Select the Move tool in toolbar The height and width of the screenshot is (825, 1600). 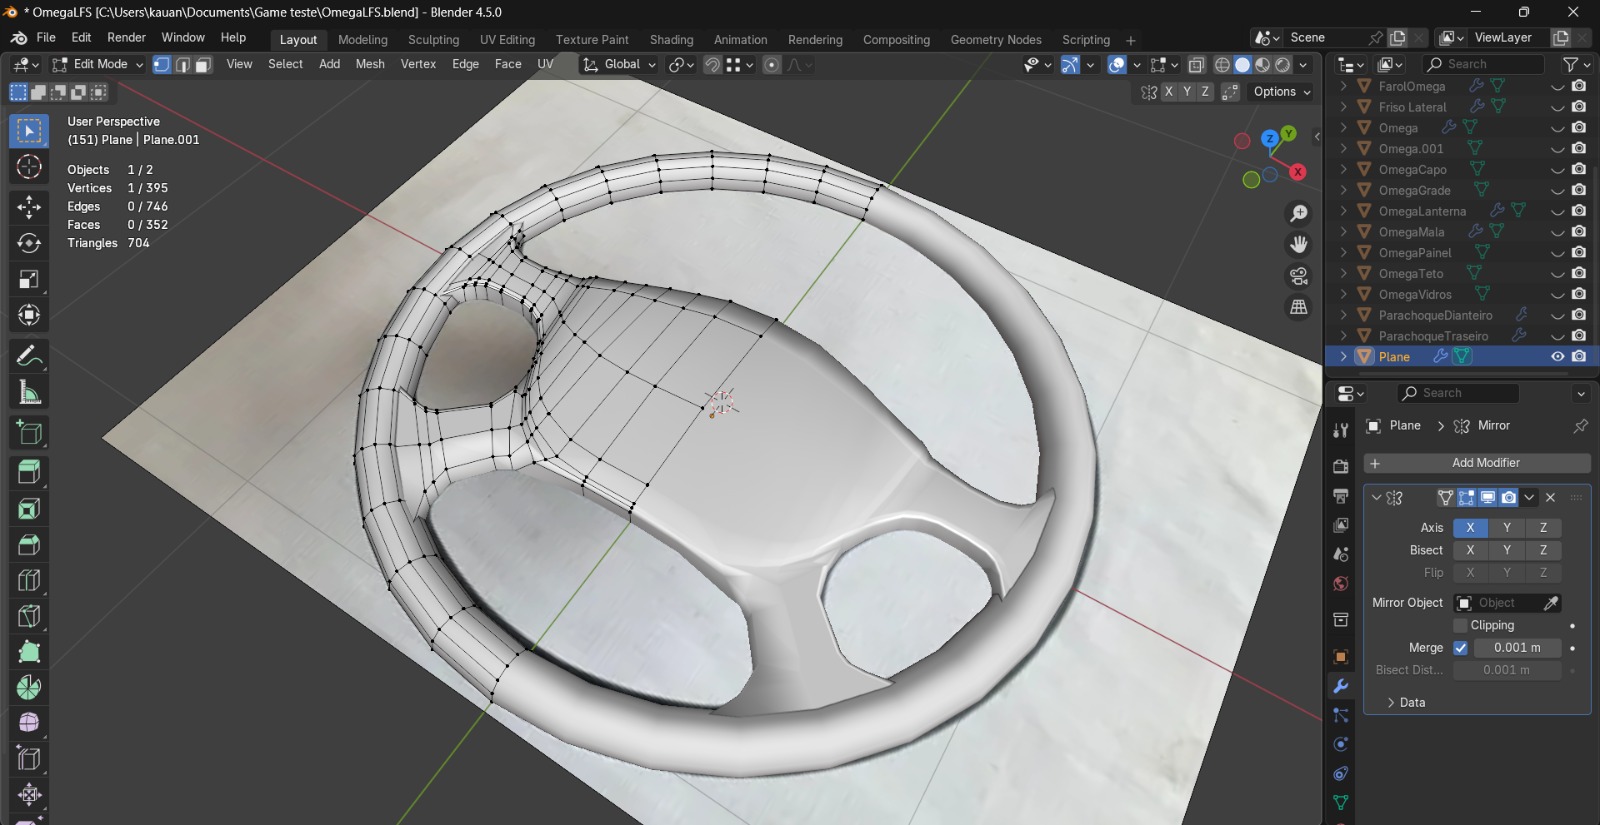pos(29,206)
